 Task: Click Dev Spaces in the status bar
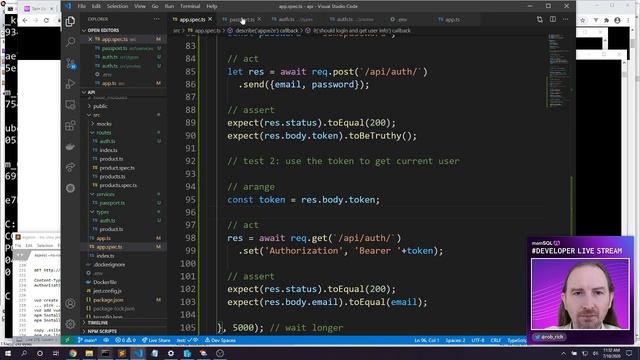(220, 340)
